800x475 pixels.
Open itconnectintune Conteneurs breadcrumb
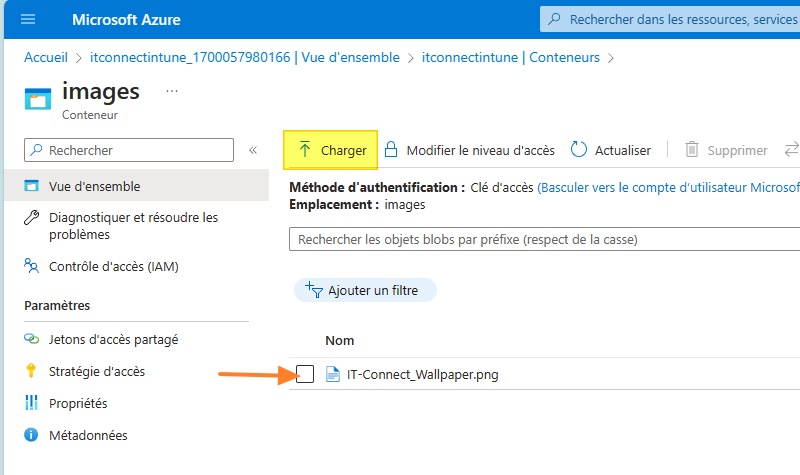(x=511, y=57)
